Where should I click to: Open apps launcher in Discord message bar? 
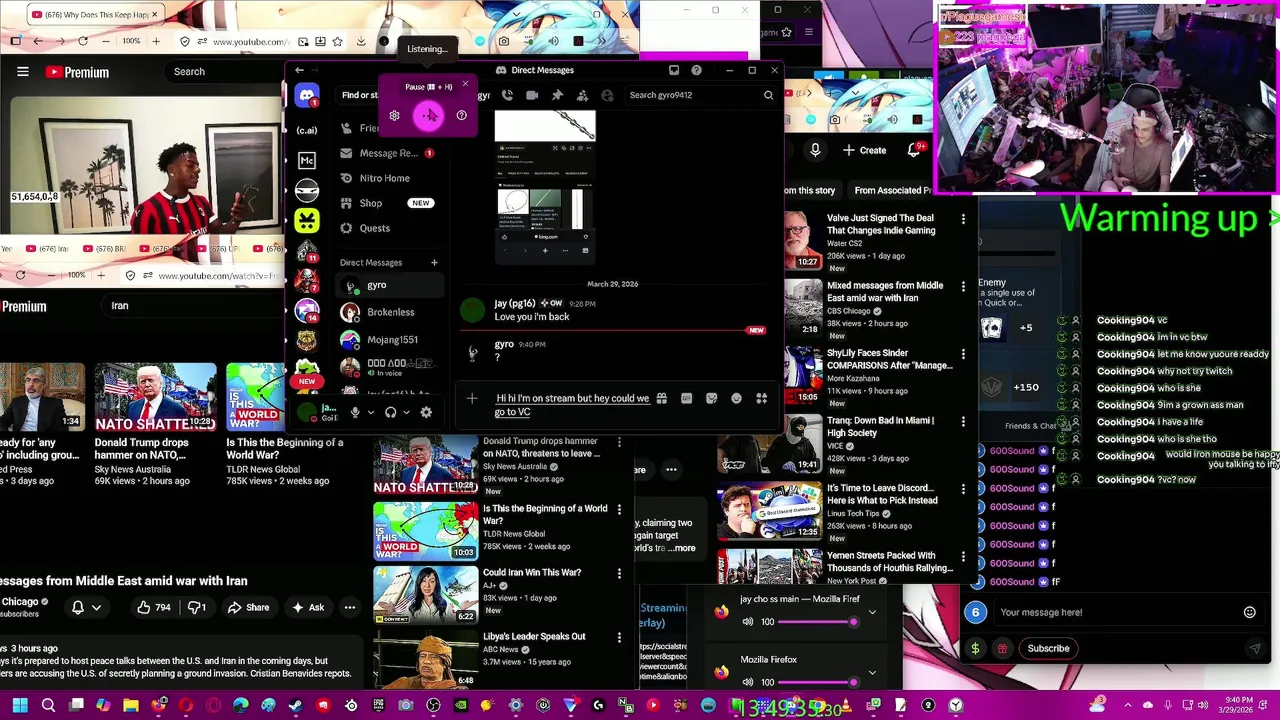(x=761, y=398)
